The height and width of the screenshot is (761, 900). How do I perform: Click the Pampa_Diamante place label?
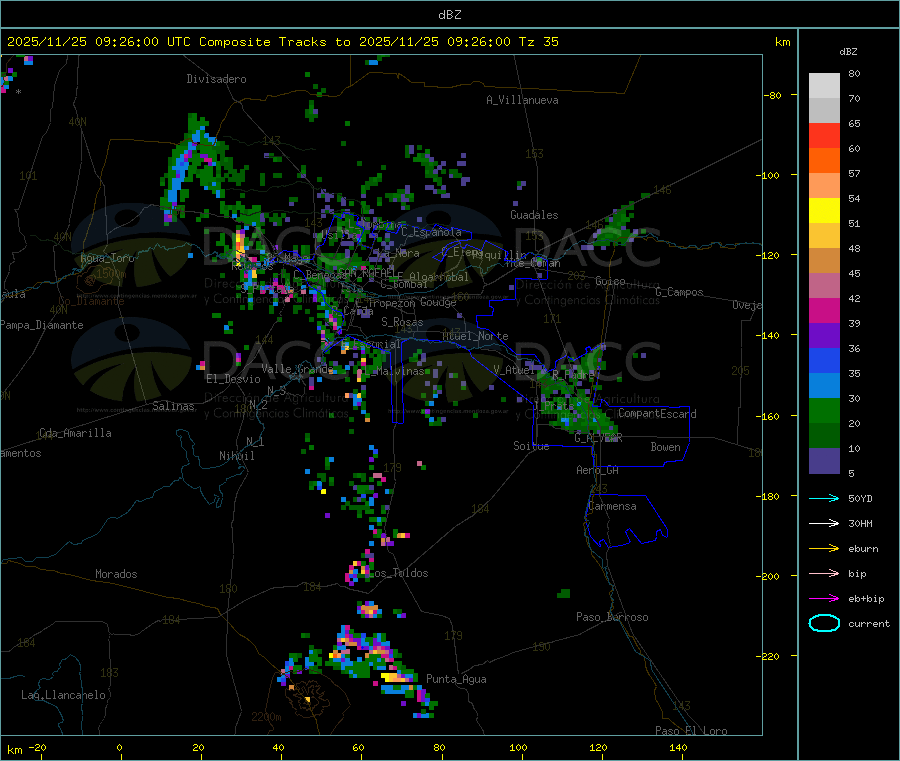pos(41,325)
